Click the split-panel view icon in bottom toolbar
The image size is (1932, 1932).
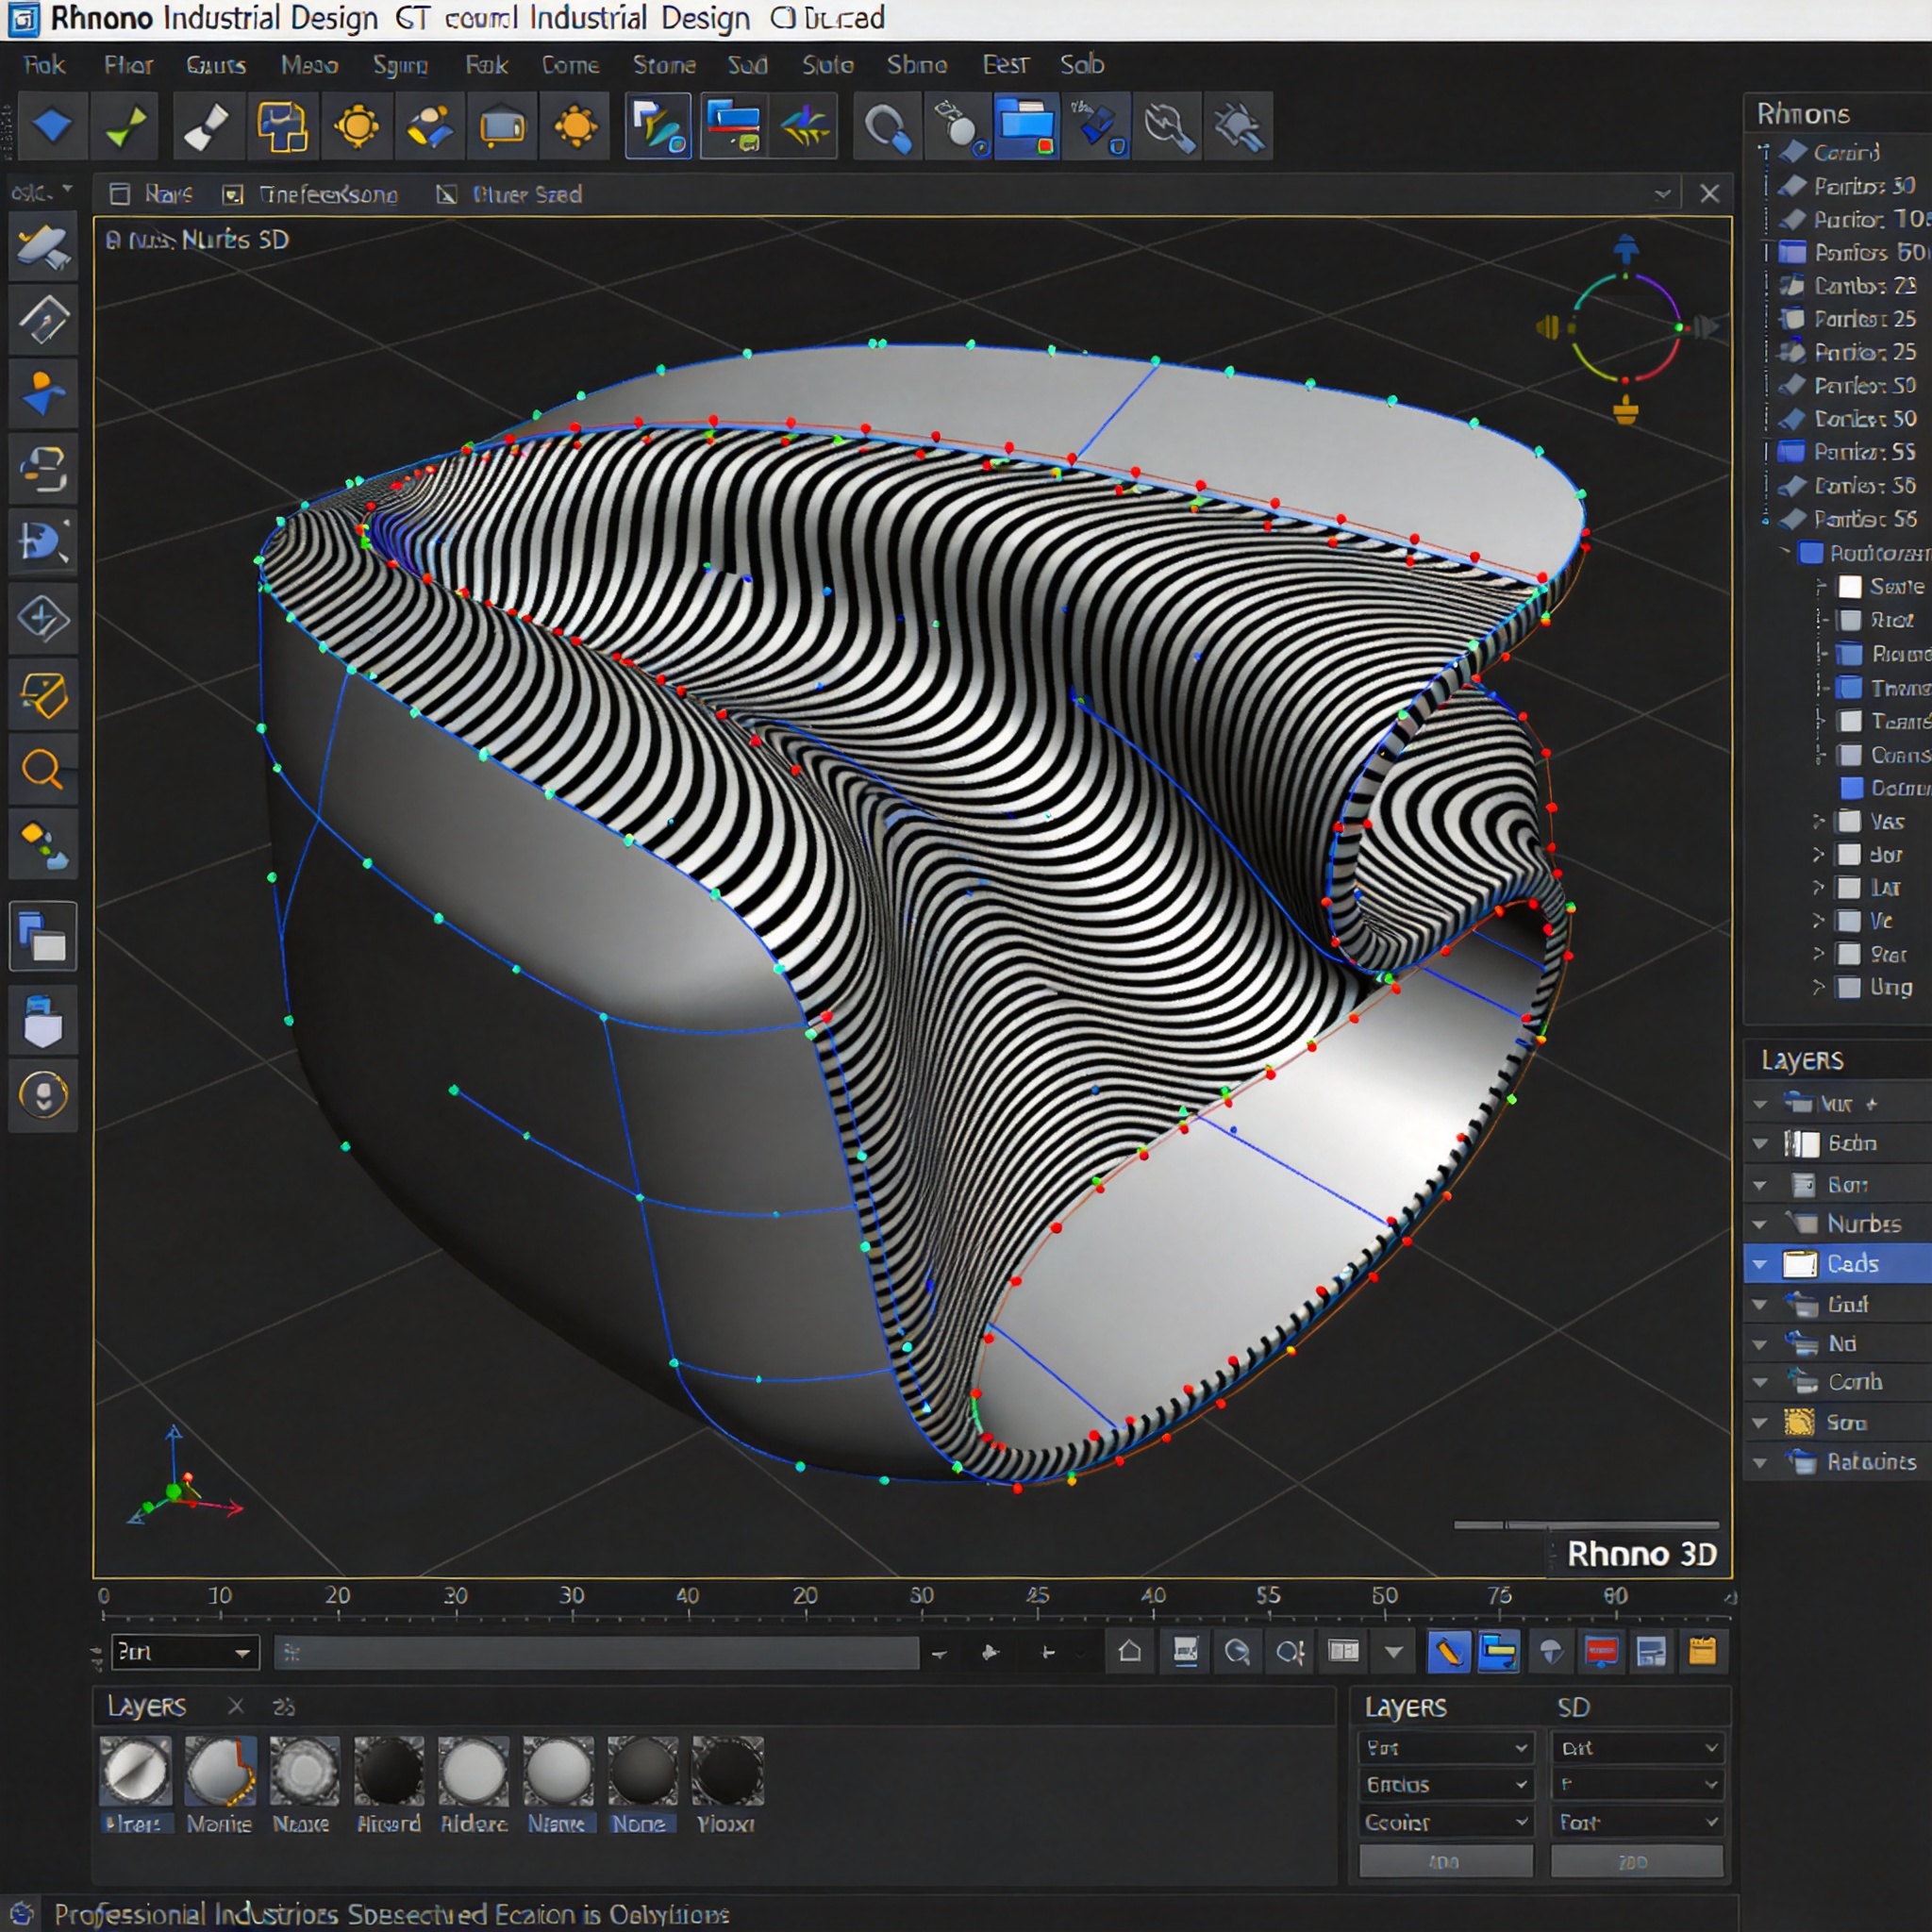click(1343, 1652)
